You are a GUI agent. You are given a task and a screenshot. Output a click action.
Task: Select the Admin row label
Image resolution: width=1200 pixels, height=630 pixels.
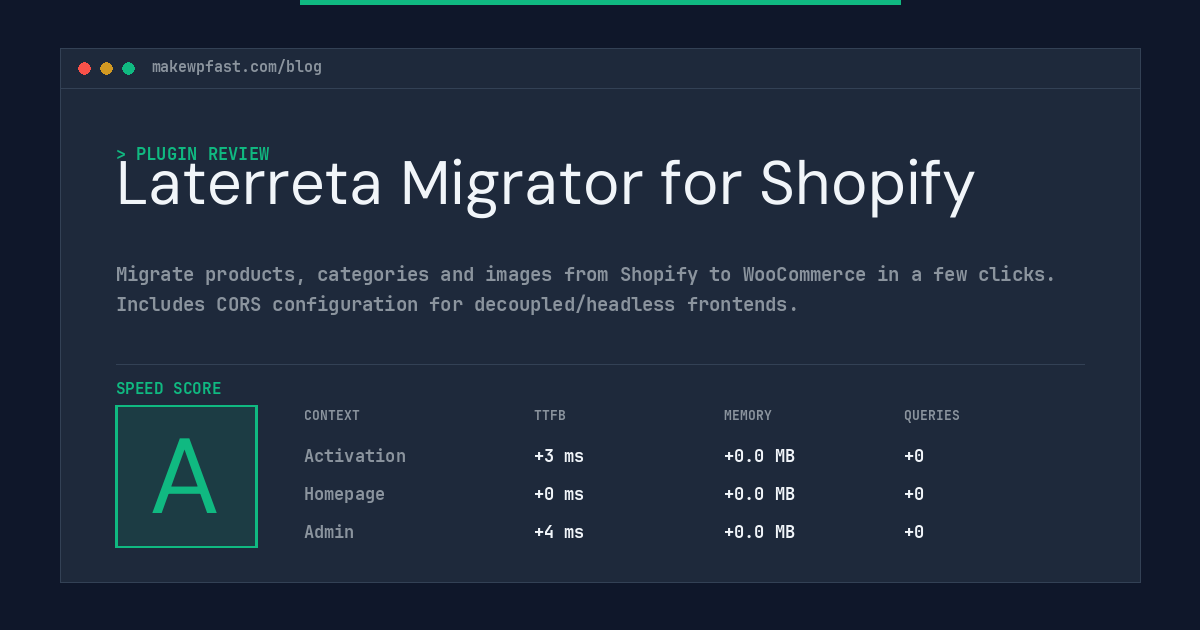click(329, 532)
